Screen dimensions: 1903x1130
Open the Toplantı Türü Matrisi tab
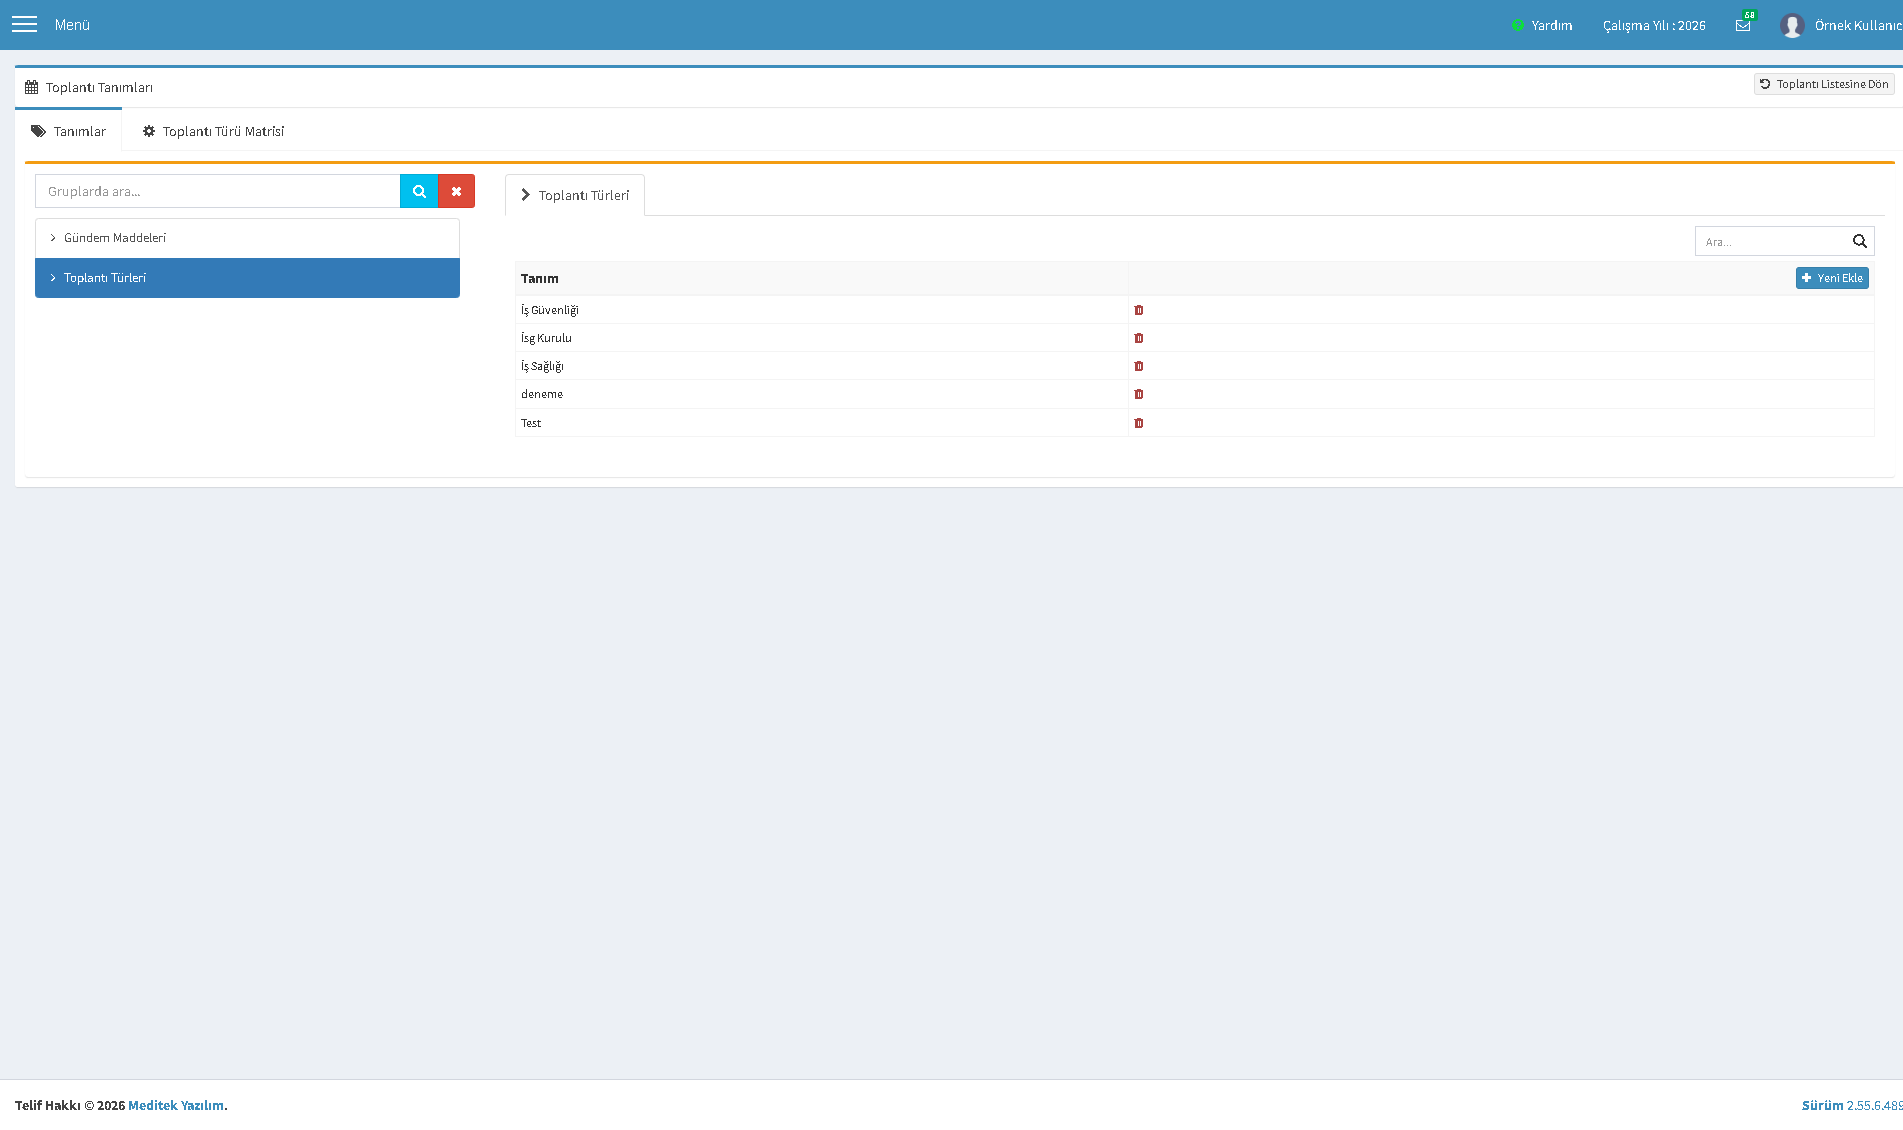pos(213,131)
